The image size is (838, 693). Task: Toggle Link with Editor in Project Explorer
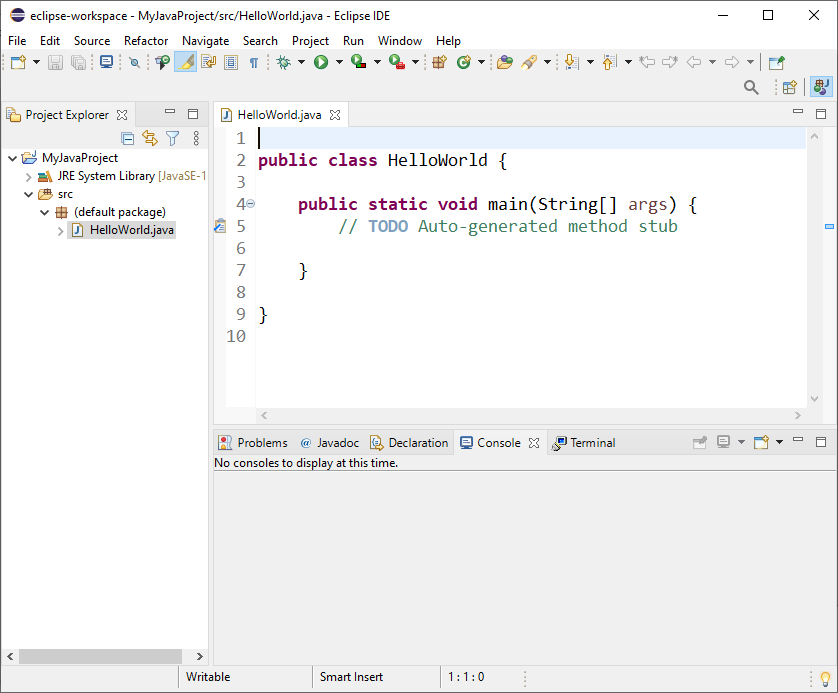tap(151, 139)
